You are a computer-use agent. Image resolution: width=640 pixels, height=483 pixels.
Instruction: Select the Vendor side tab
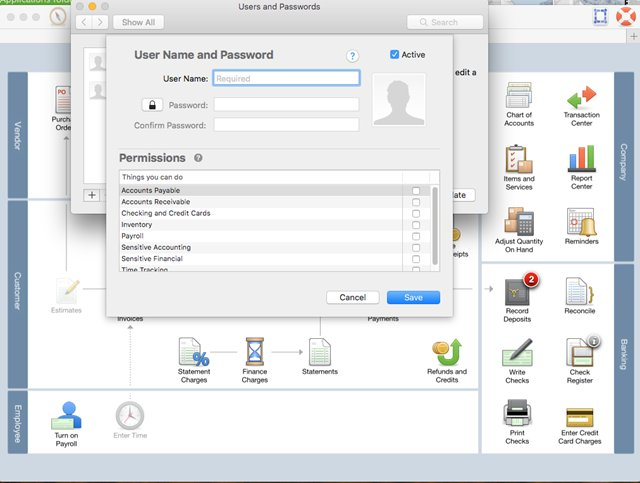(x=18, y=135)
